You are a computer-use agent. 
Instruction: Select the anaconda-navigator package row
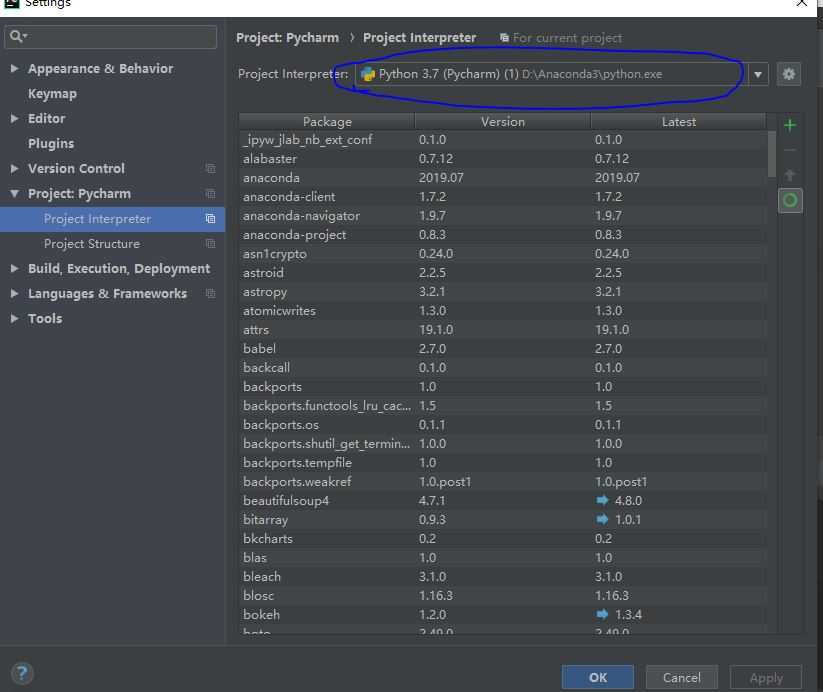pyautogui.click(x=503, y=216)
